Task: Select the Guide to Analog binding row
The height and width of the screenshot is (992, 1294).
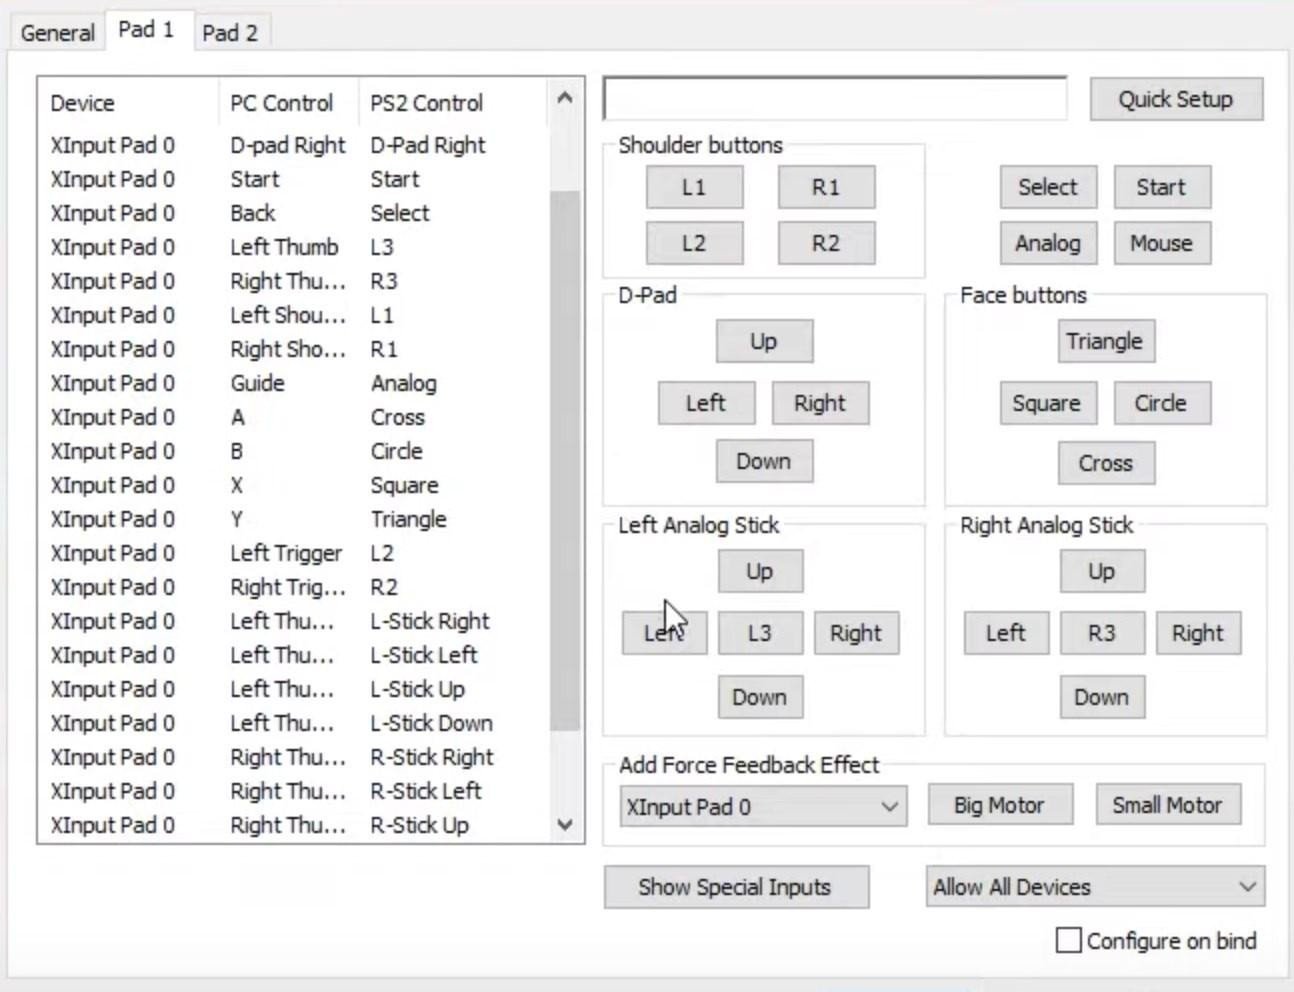Action: 295,383
